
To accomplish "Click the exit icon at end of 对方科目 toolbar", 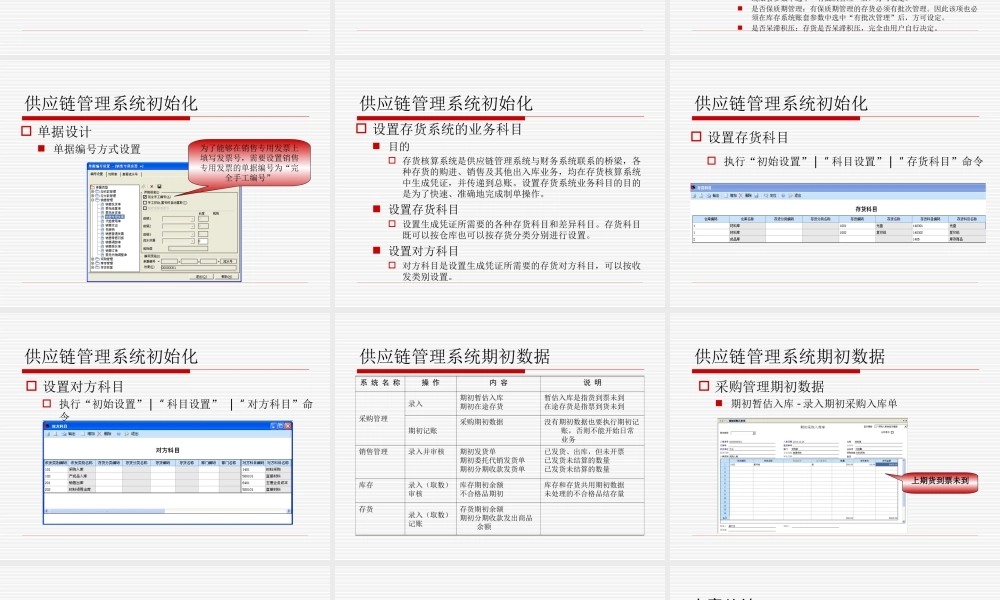I will [x=127, y=434].
